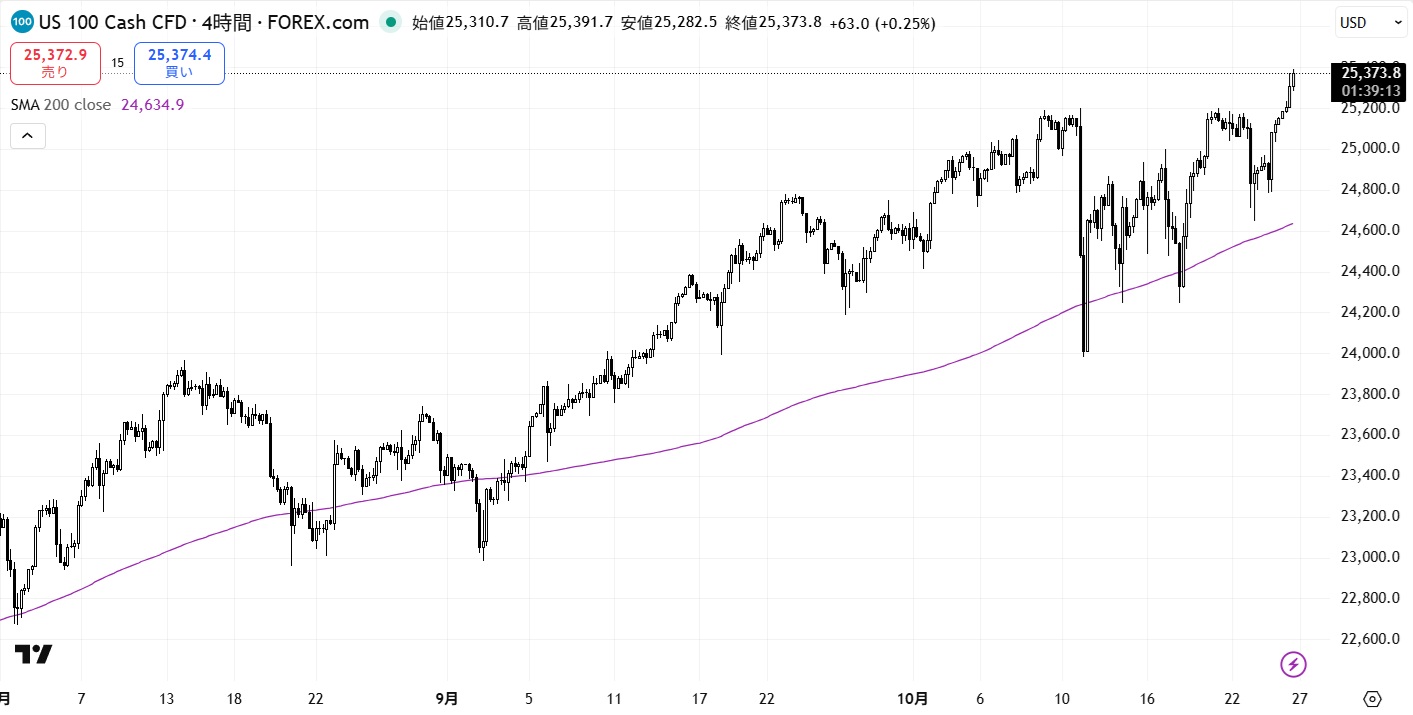Click the current price label 25,373.8
1413x715 pixels.
tap(1370, 72)
